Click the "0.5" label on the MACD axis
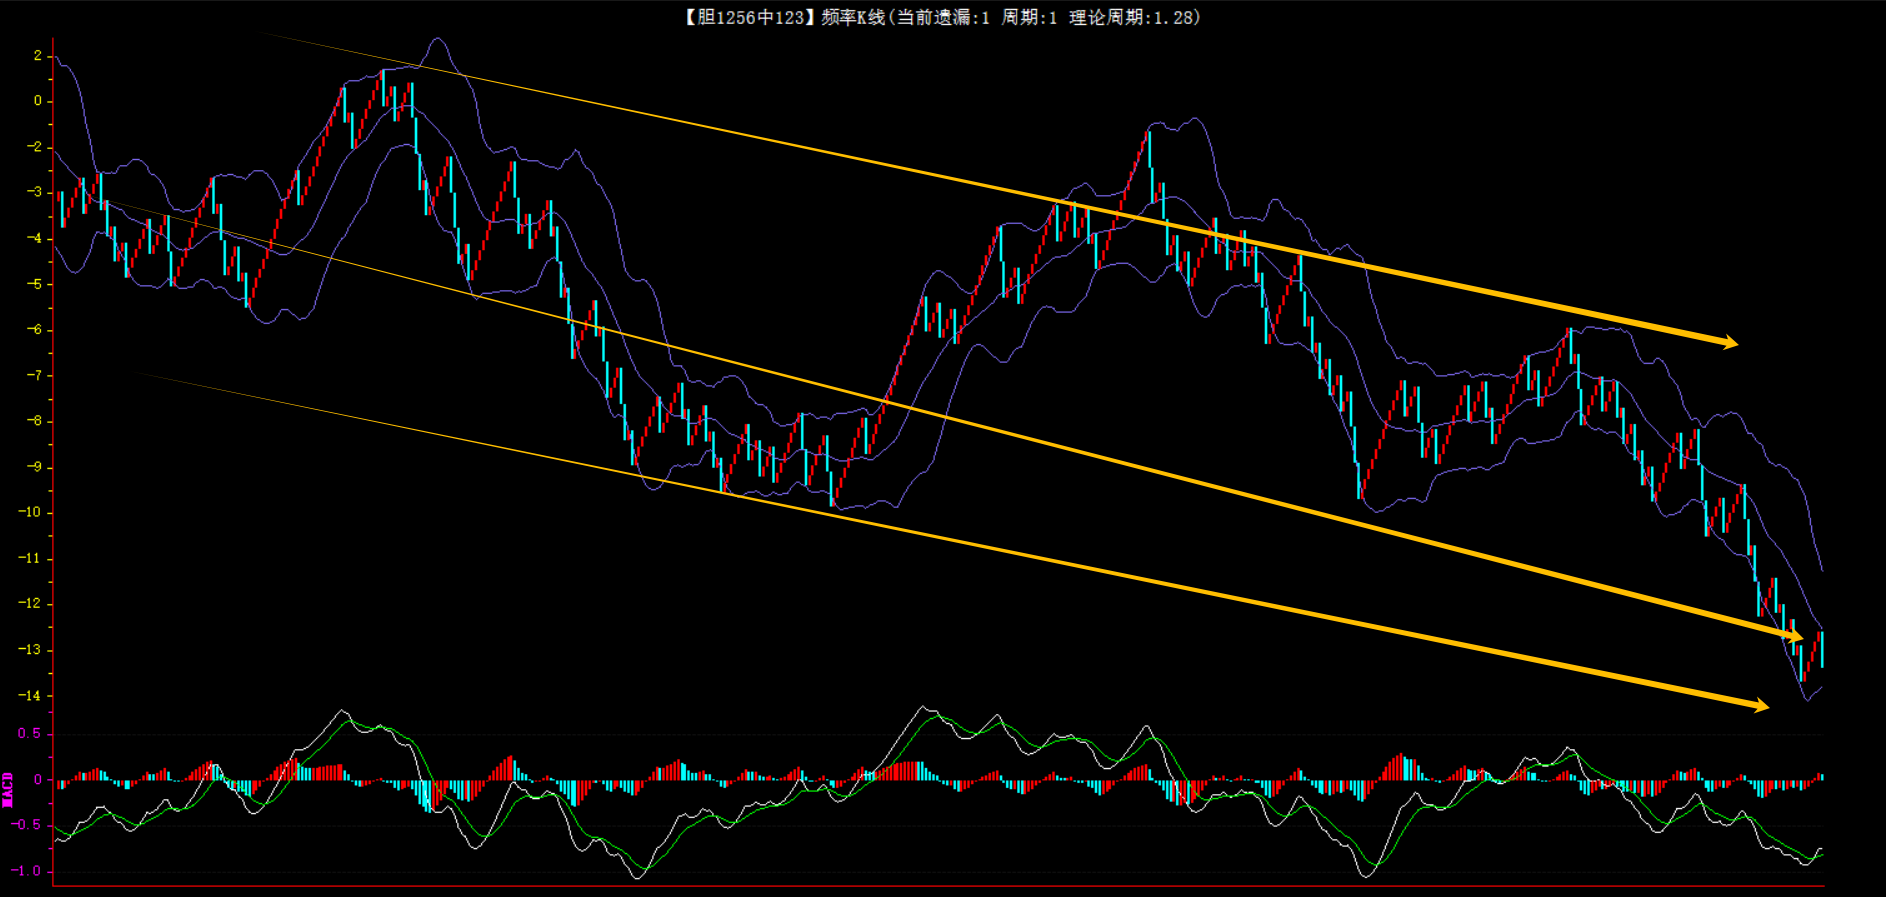 click(30, 734)
